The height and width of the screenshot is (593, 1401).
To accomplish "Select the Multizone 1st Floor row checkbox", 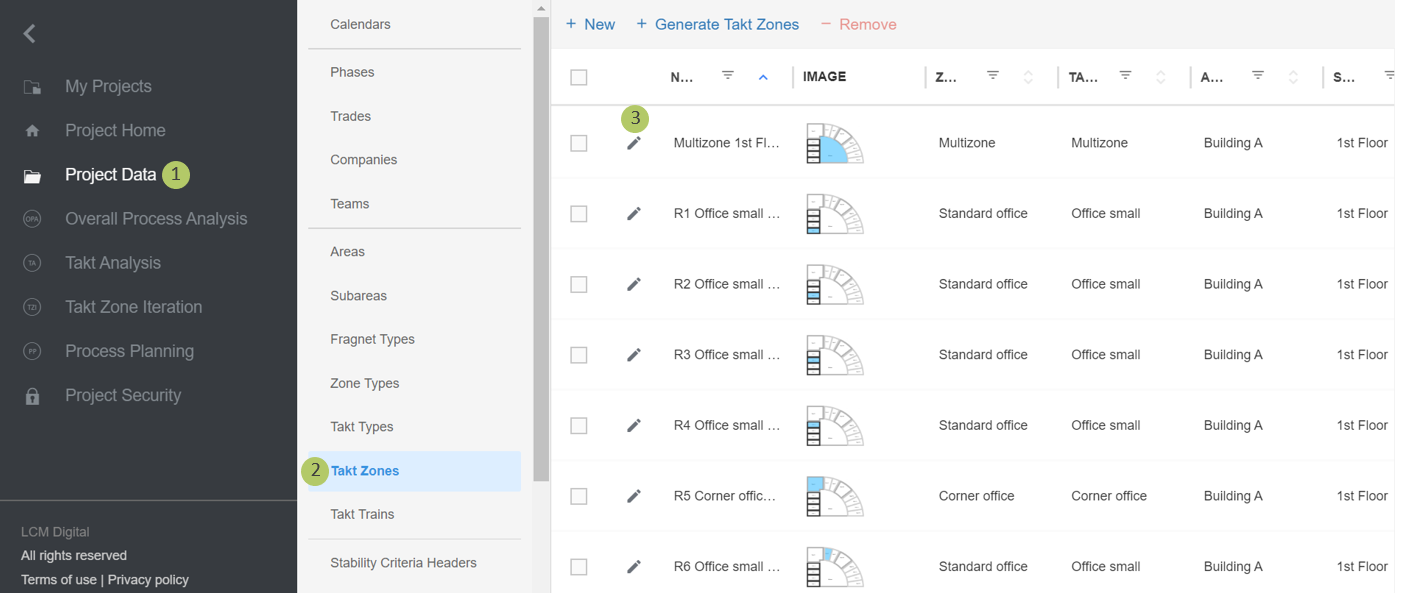I will 579,143.
